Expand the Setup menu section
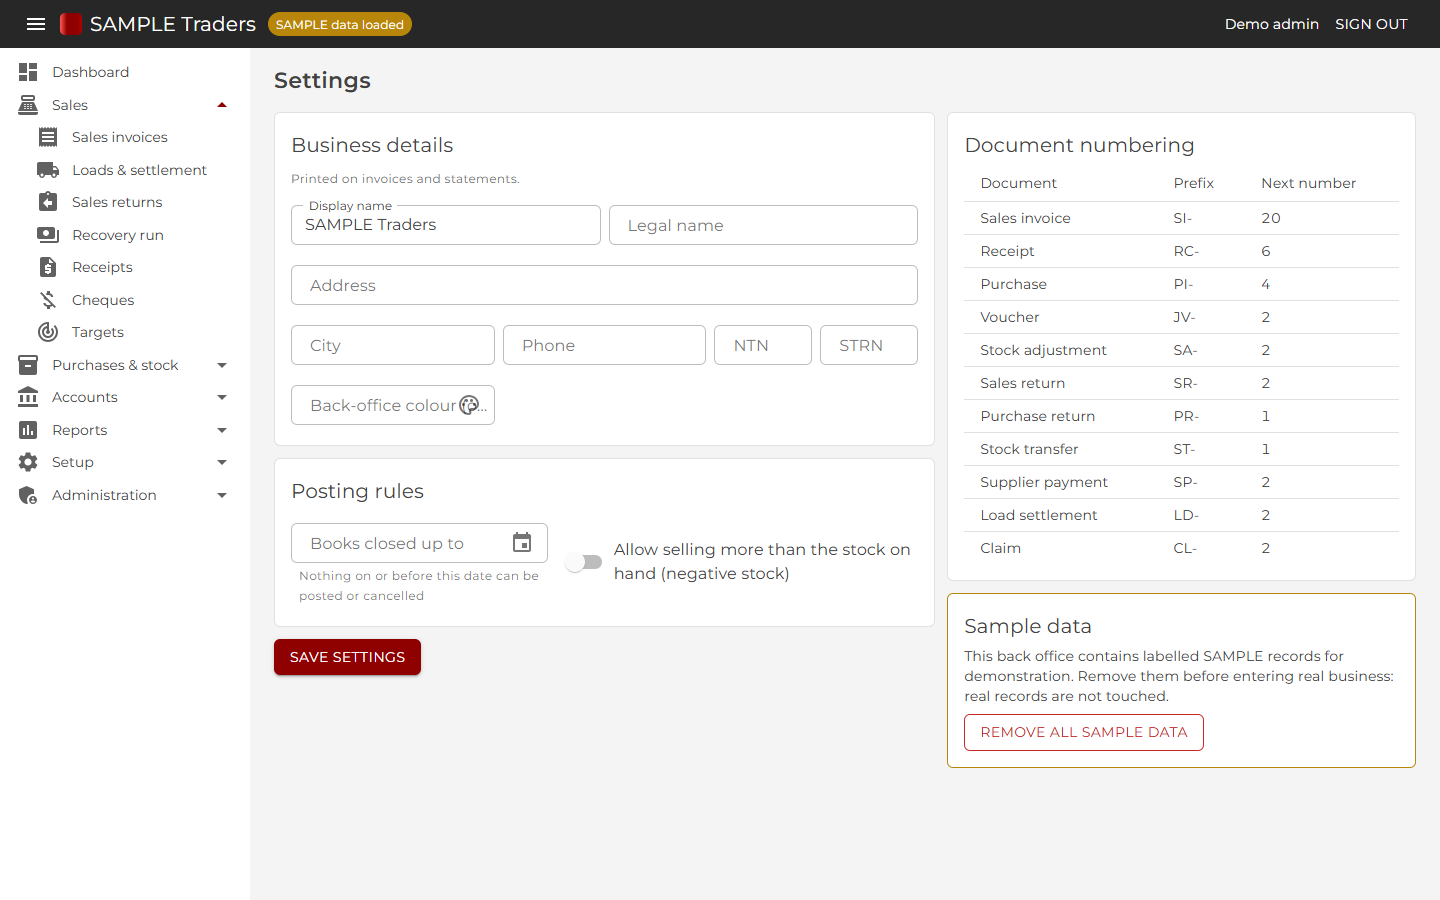Viewport: 1440px width, 900px height. [x=222, y=462]
